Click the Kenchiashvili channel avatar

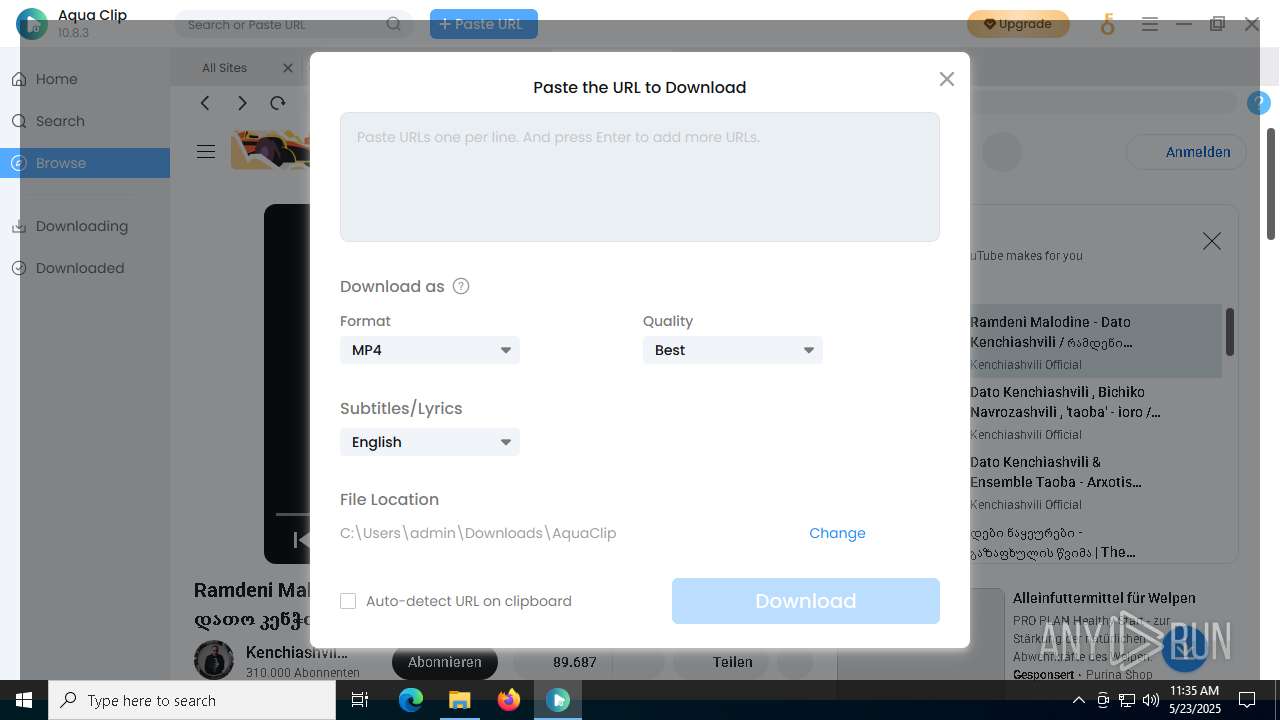(214, 661)
